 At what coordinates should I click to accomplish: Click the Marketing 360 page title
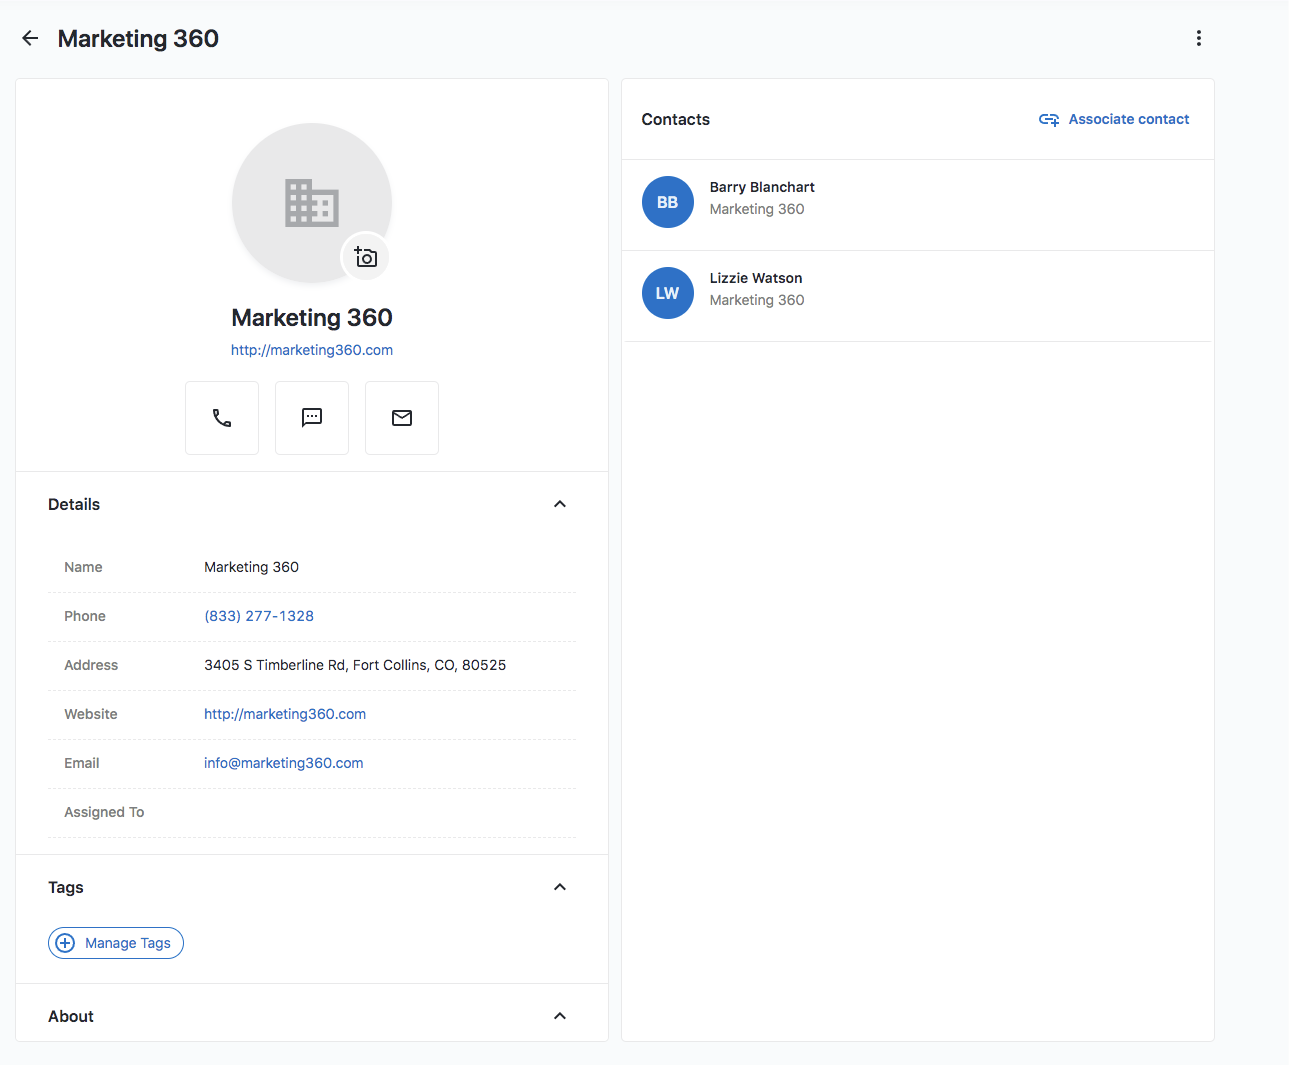coord(138,38)
